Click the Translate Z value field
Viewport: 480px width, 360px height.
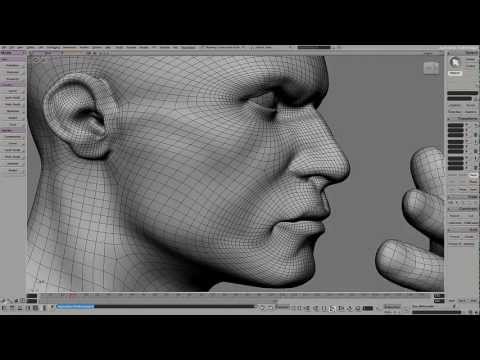(x=455, y=168)
